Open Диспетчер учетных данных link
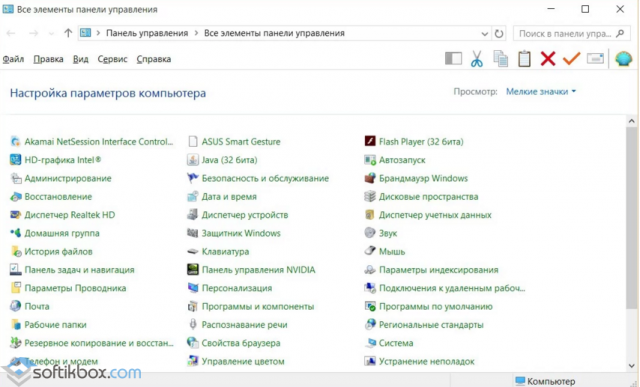Viewport: 640px width, 387px height. click(x=435, y=214)
